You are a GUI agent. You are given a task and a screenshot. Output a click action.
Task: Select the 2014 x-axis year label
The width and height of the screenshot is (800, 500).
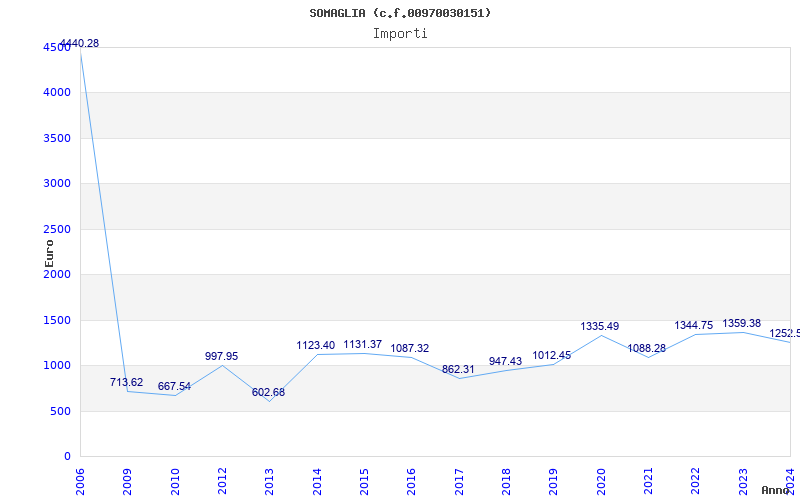coord(316,482)
